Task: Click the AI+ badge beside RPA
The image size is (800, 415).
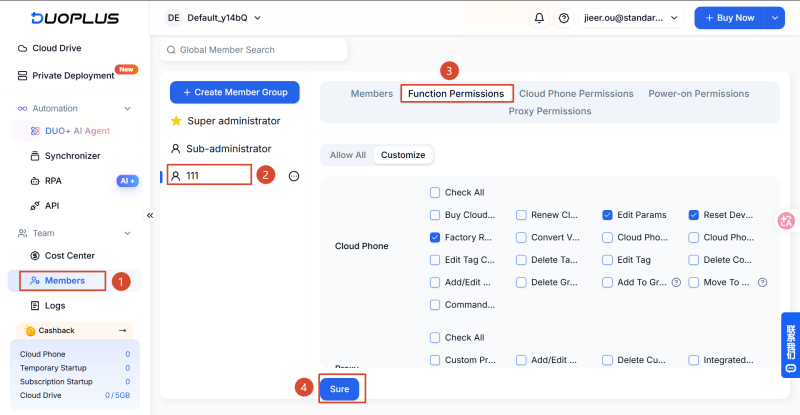Action: (127, 181)
